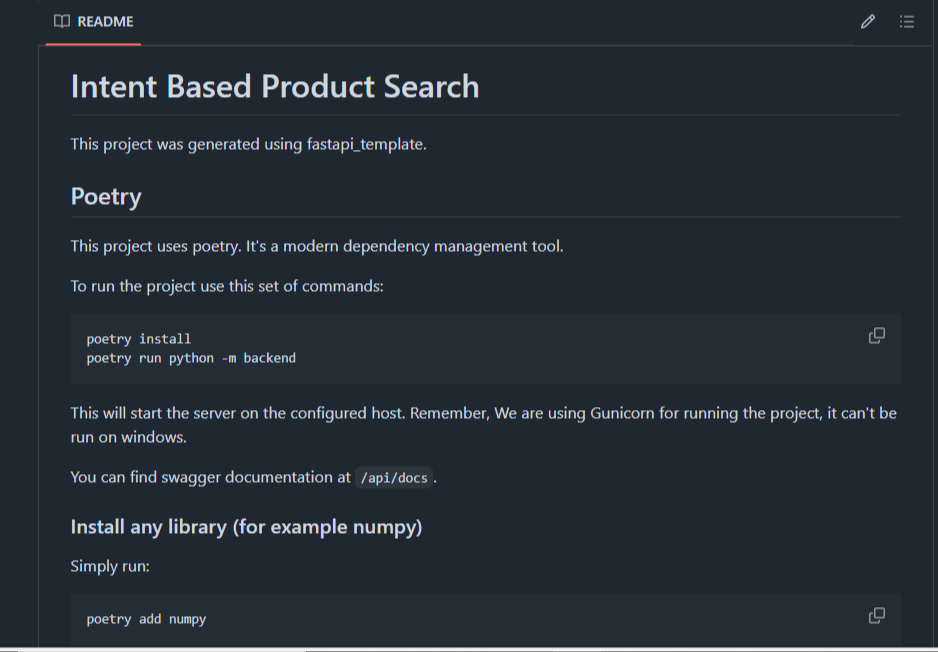Screen dimensions: 938x652
Task: Open the README editor with the pencil icon
Action: tap(867, 21)
